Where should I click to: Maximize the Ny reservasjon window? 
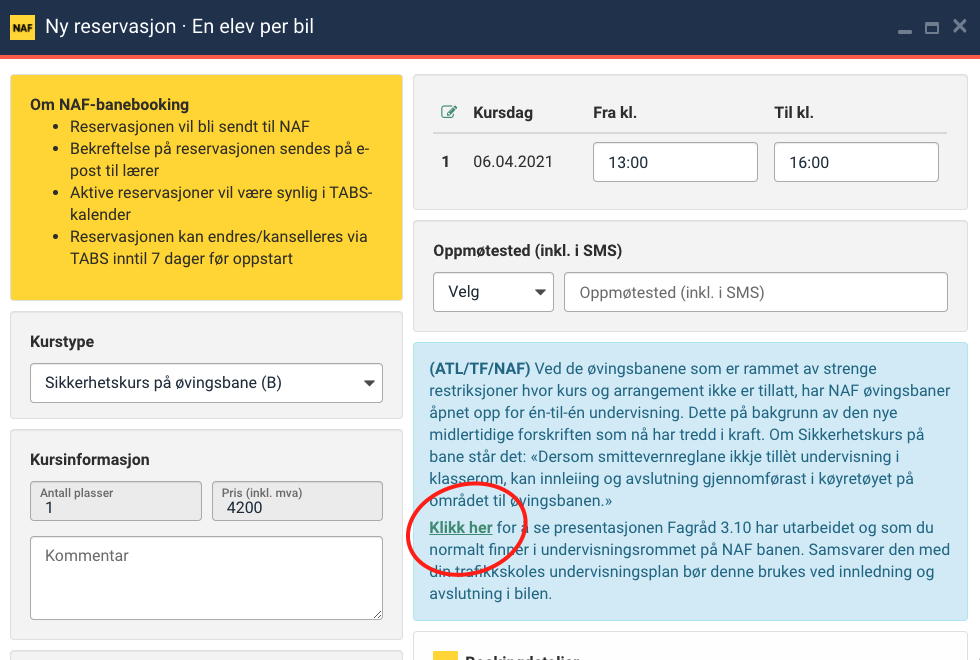[x=932, y=28]
